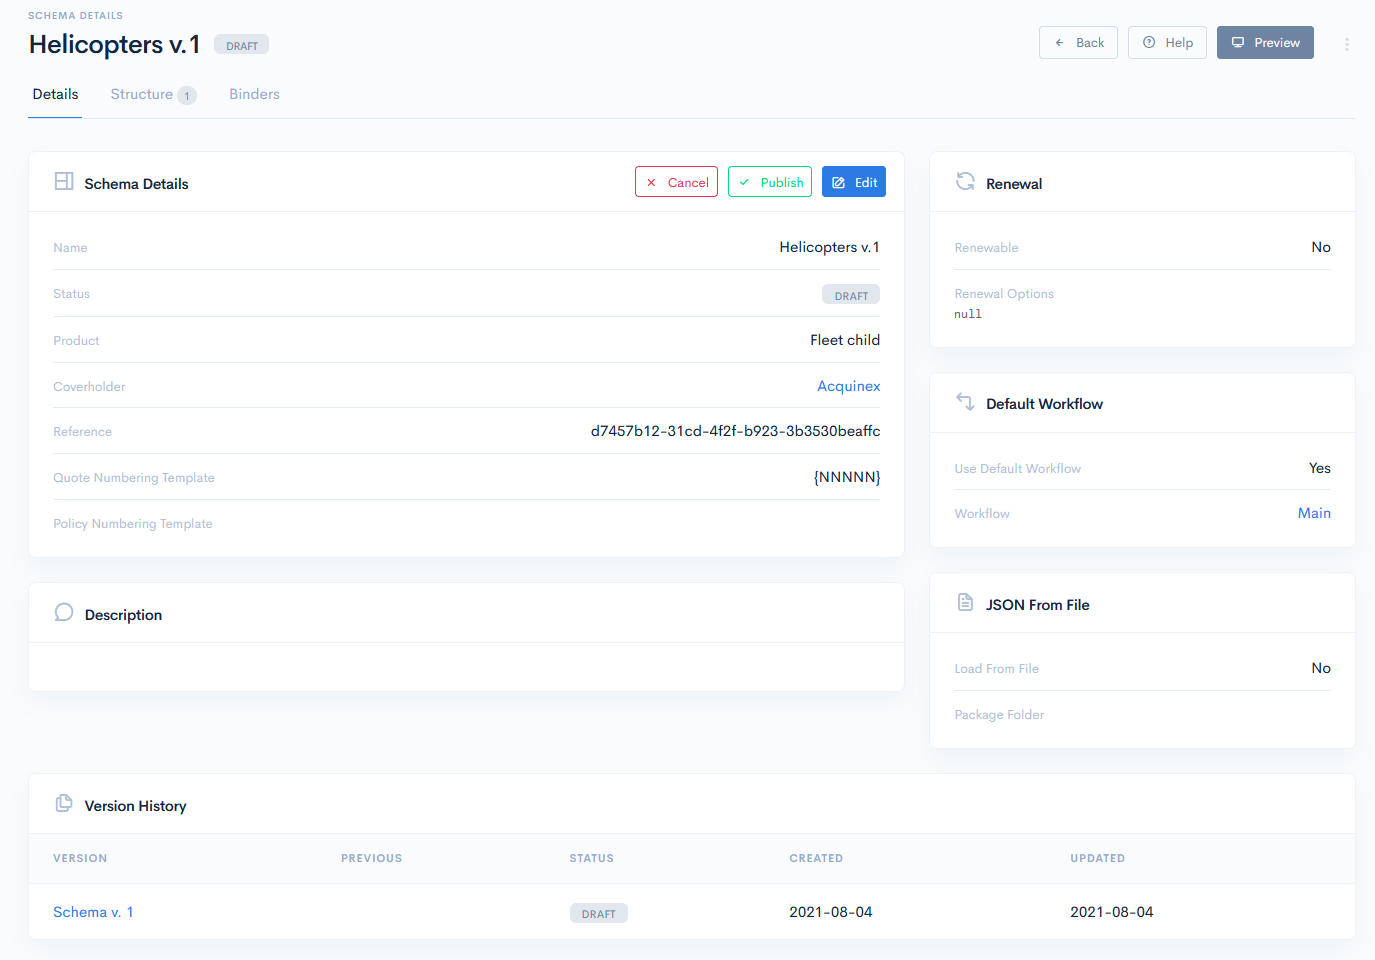Open the Acquinex coverholder link

pyautogui.click(x=848, y=386)
